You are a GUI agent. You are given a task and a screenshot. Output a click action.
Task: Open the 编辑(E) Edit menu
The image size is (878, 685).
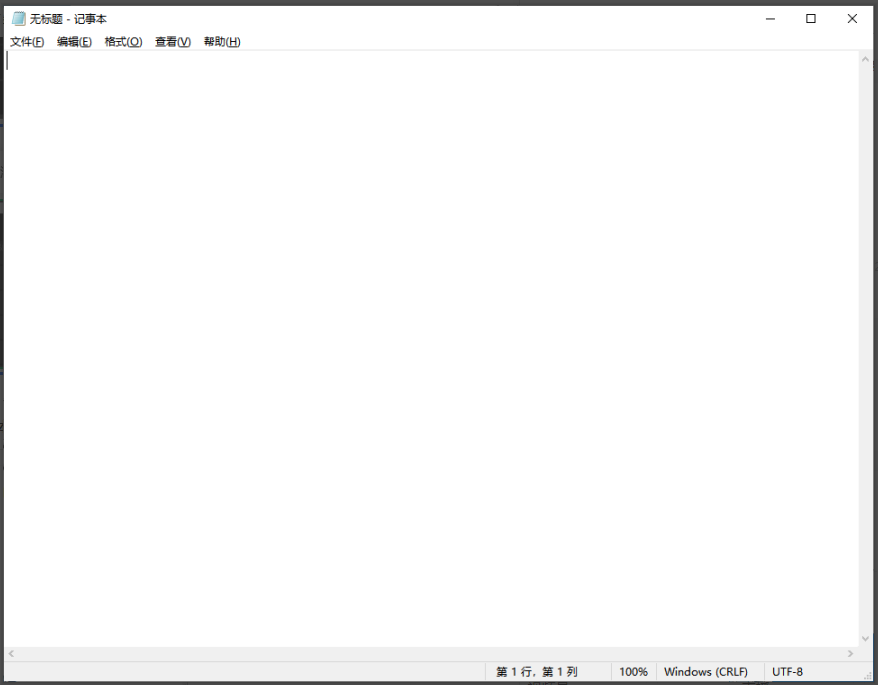[x=74, y=41]
